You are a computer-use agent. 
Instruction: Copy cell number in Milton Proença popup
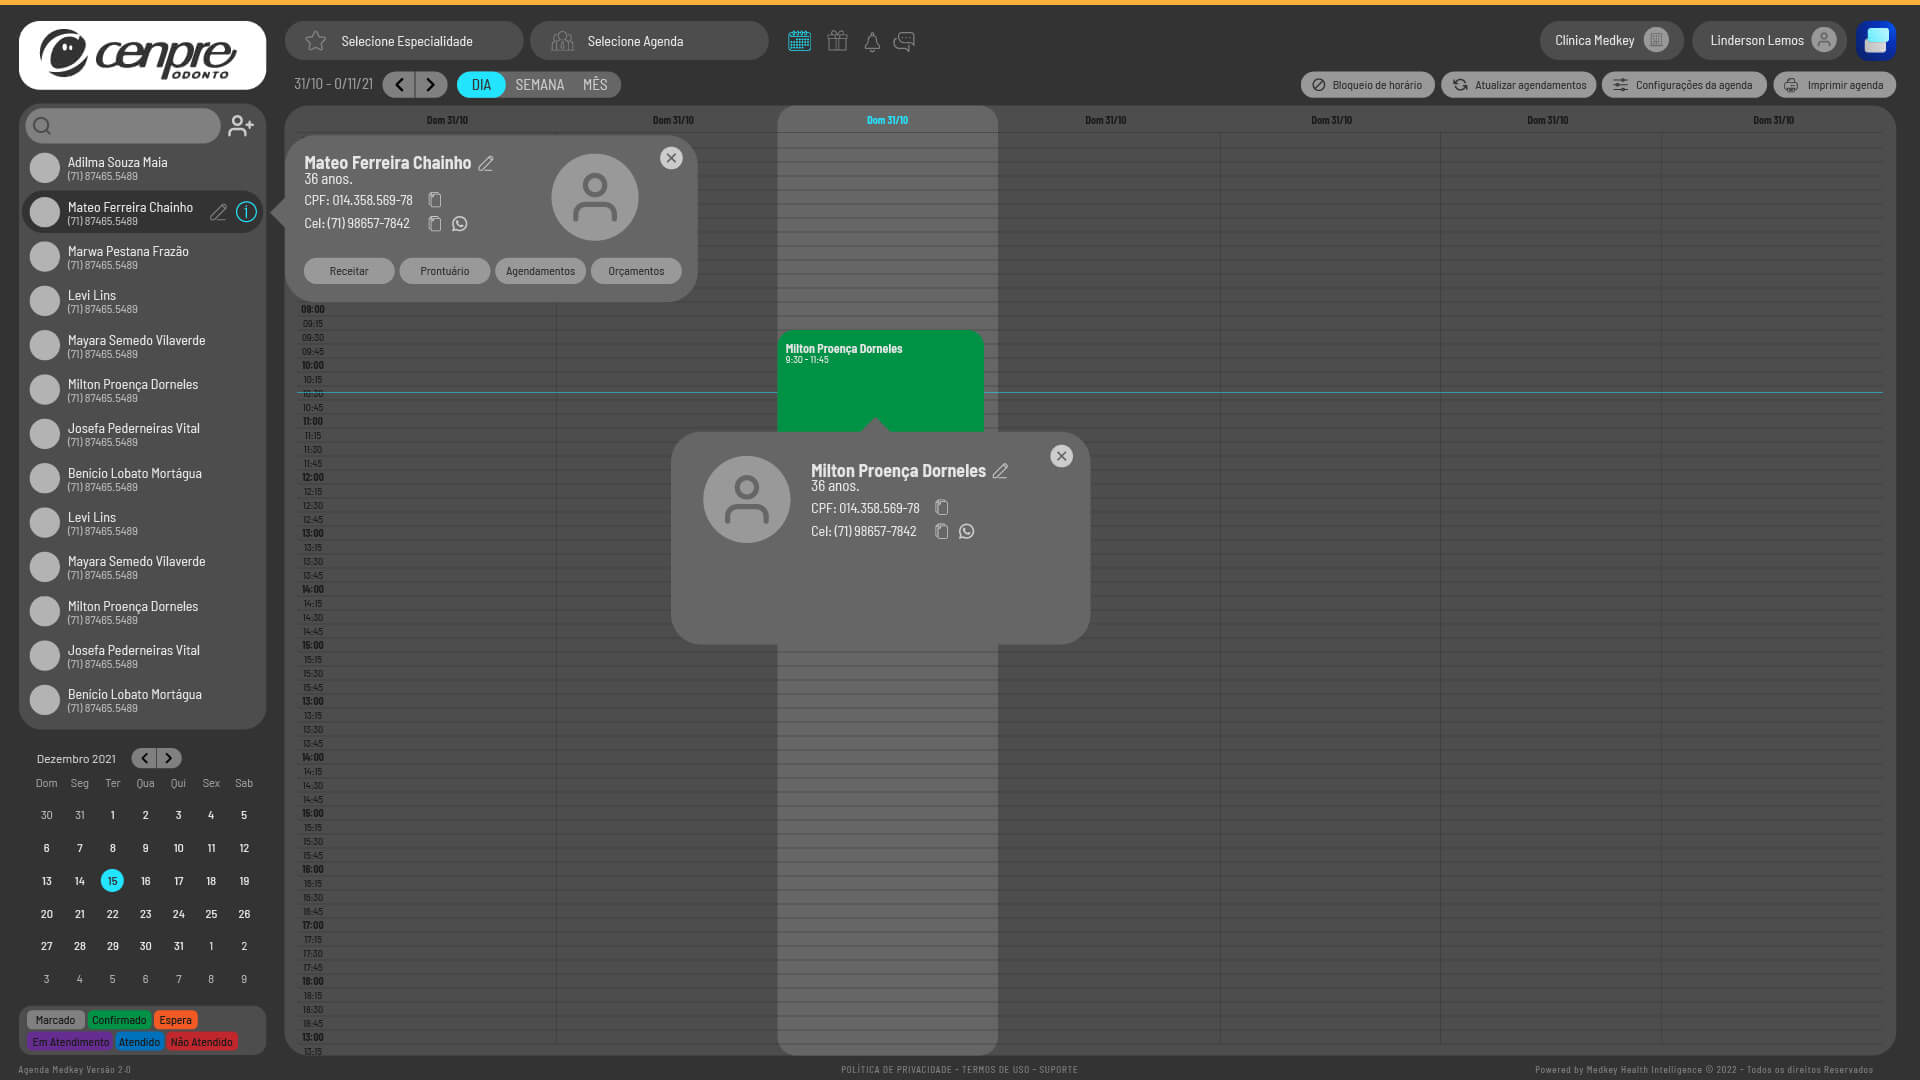(x=941, y=532)
